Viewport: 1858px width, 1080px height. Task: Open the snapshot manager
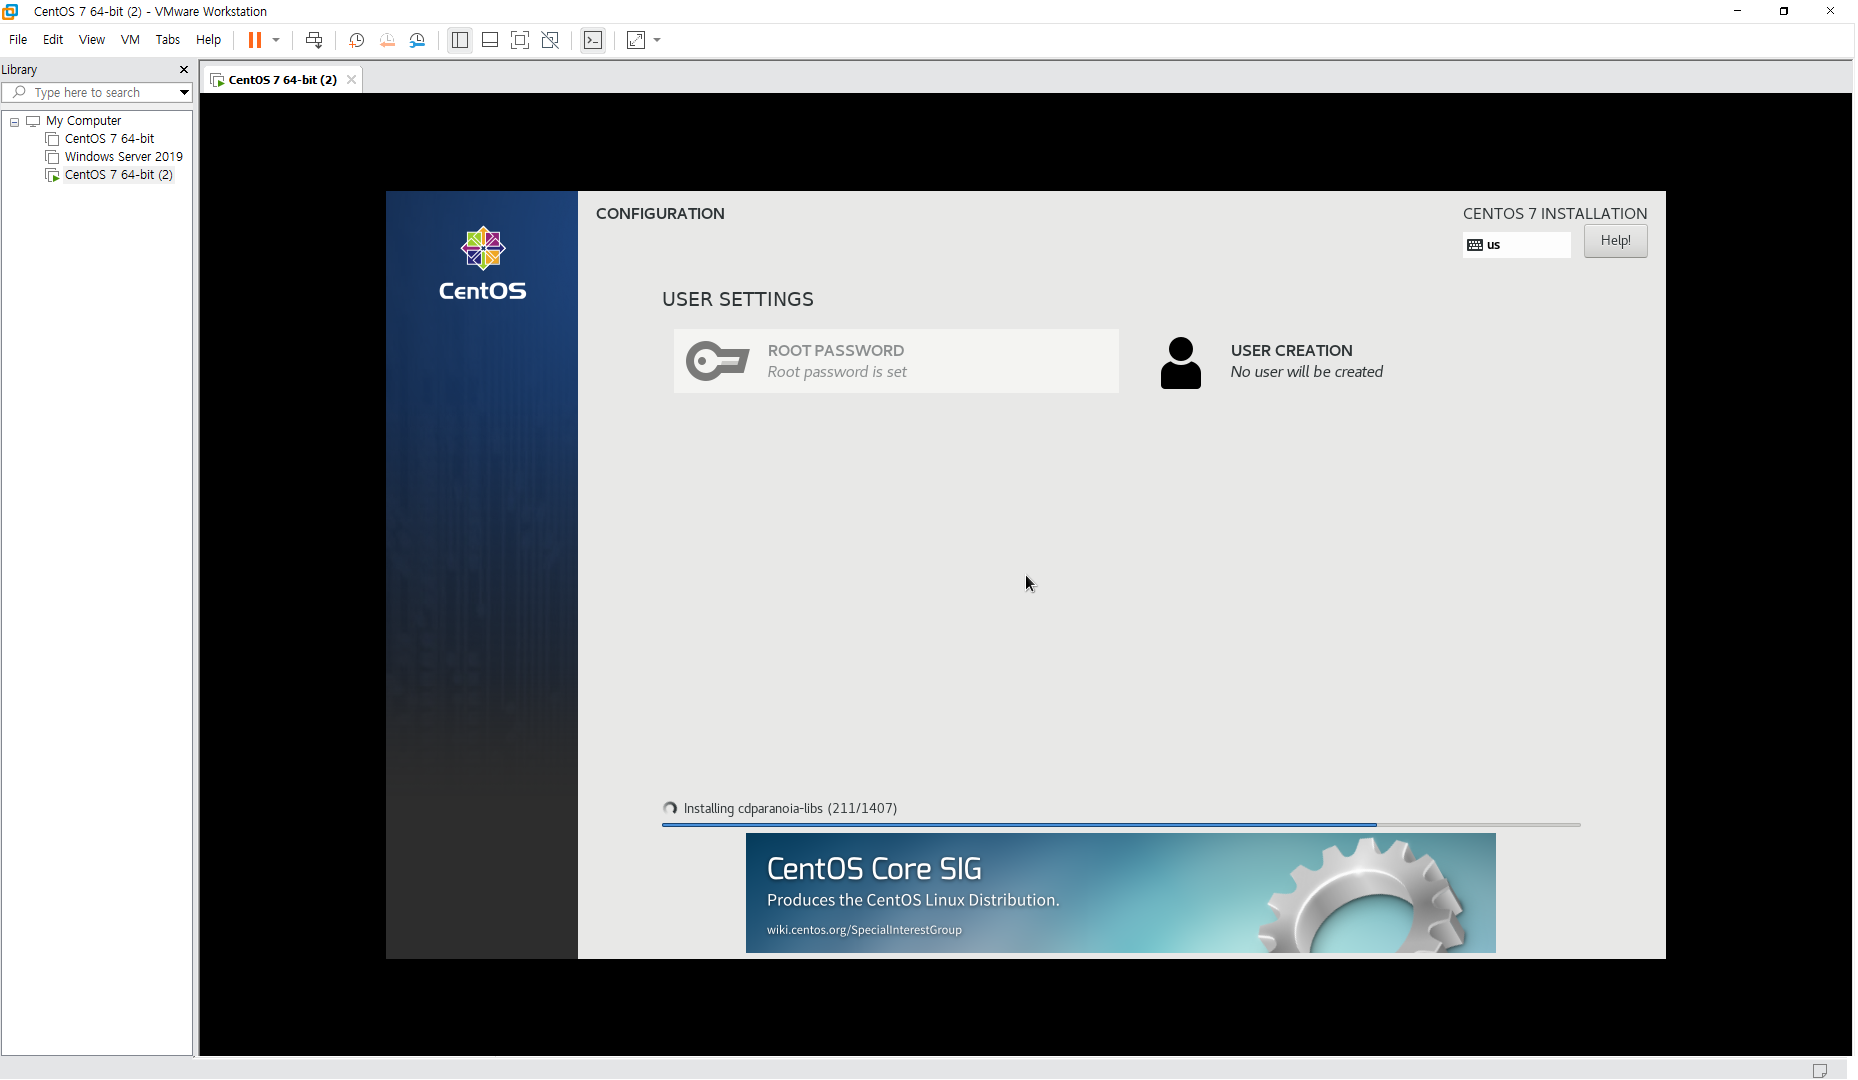click(418, 40)
